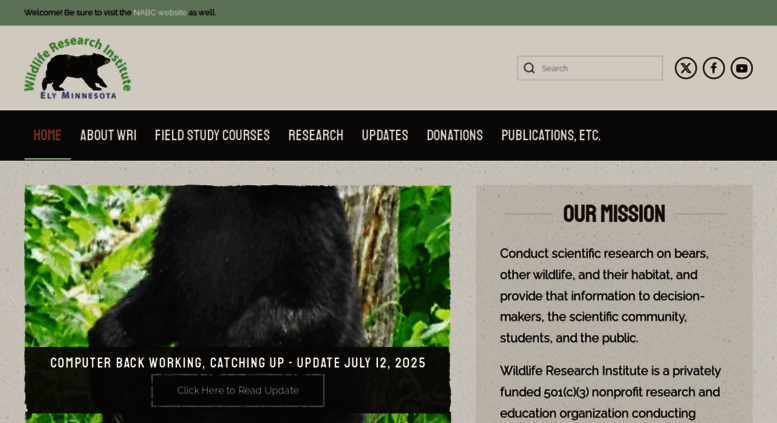Open the Facebook social icon
Screen dimensions: 777x423
coord(714,68)
